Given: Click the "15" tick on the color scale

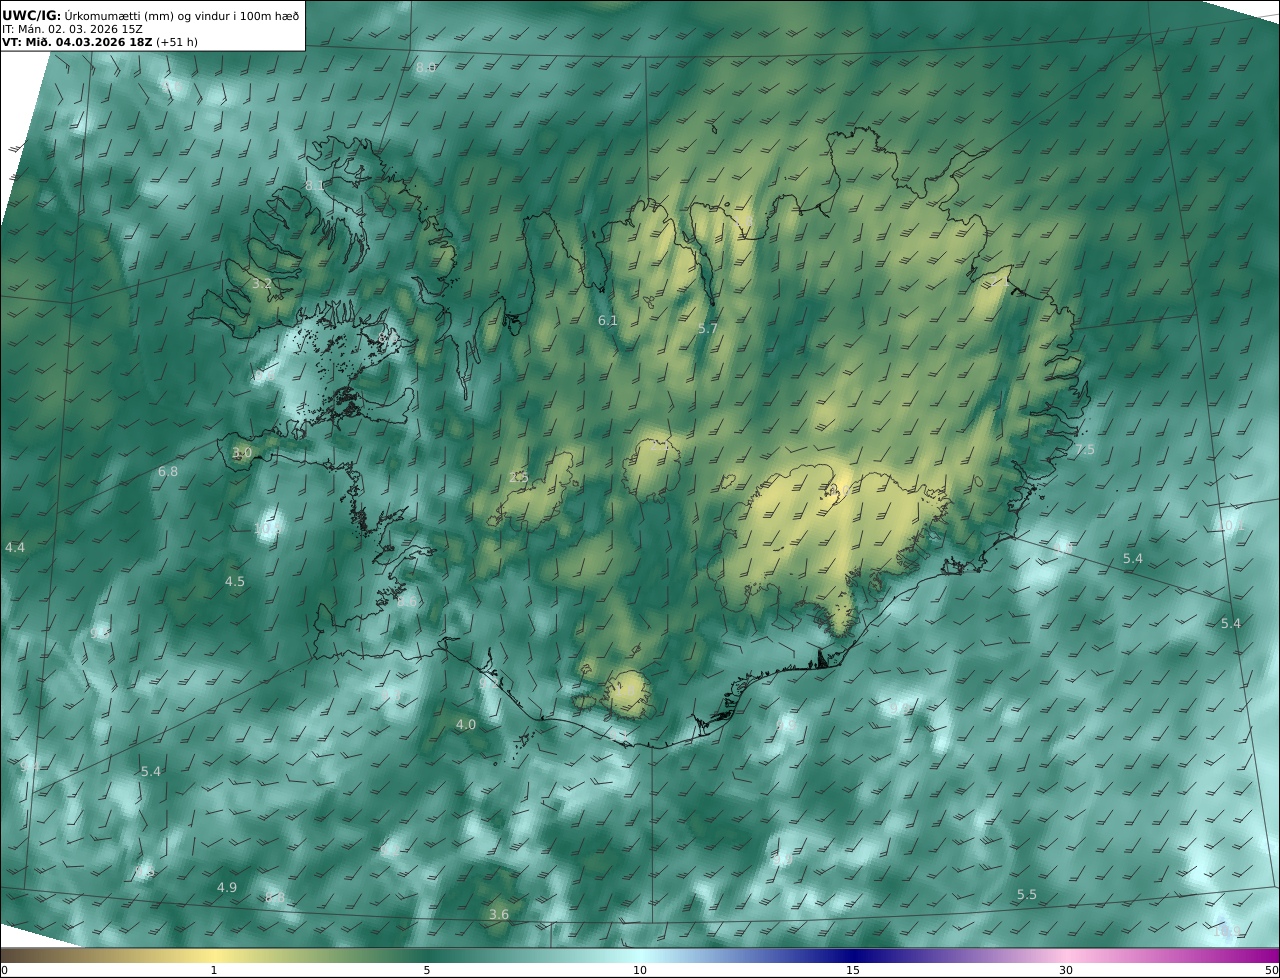Looking at the screenshot, I should (853, 970).
